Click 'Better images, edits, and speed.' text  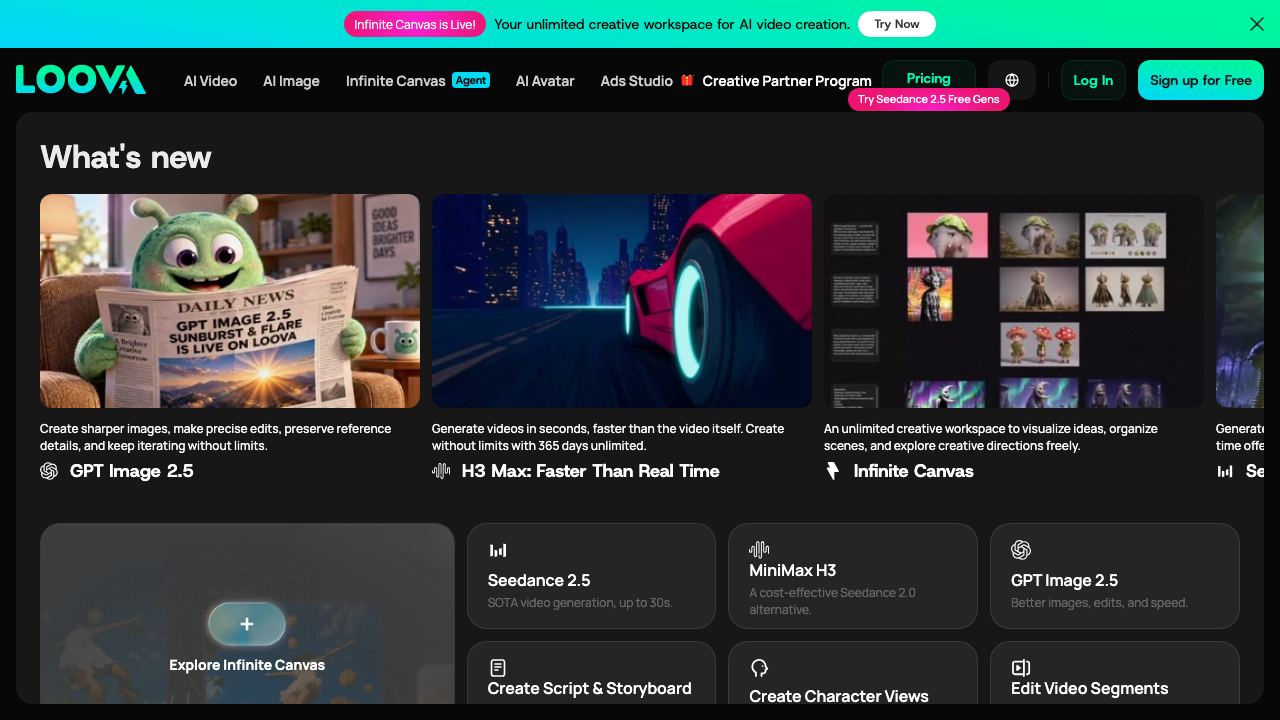[x=1099, y=603]
